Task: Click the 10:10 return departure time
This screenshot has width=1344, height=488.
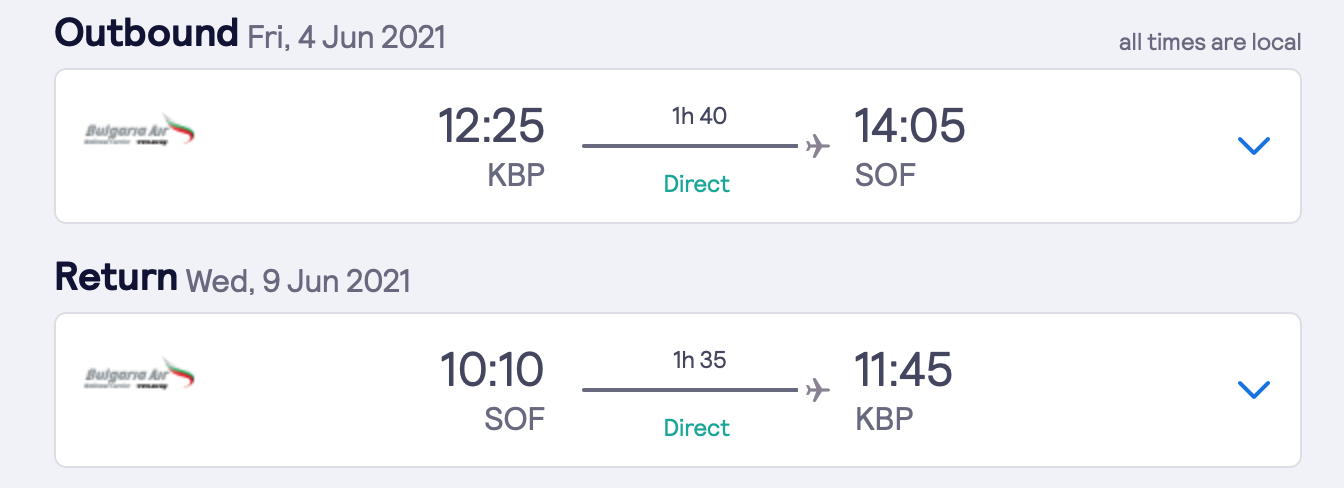Action: click(492, 371)
